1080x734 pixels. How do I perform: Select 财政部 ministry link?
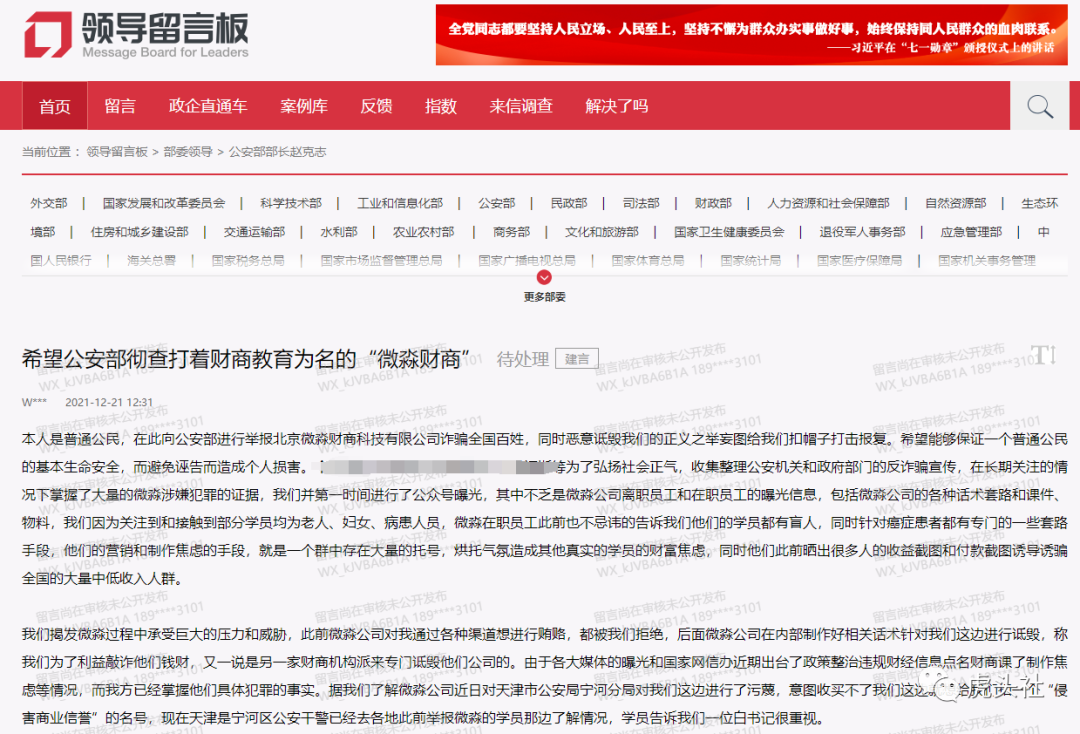coord(713,203)
